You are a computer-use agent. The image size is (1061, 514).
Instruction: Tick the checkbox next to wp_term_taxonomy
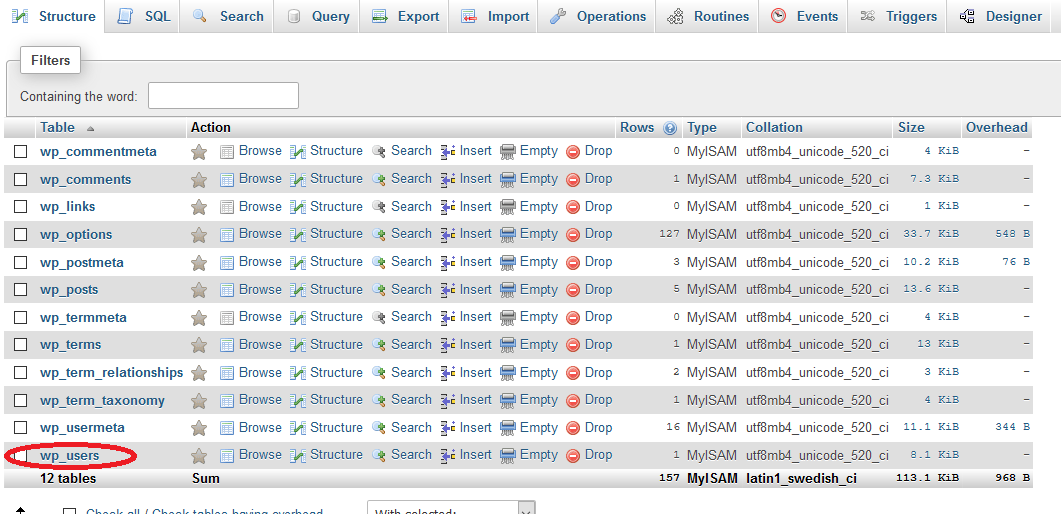[x=21, y=401]
